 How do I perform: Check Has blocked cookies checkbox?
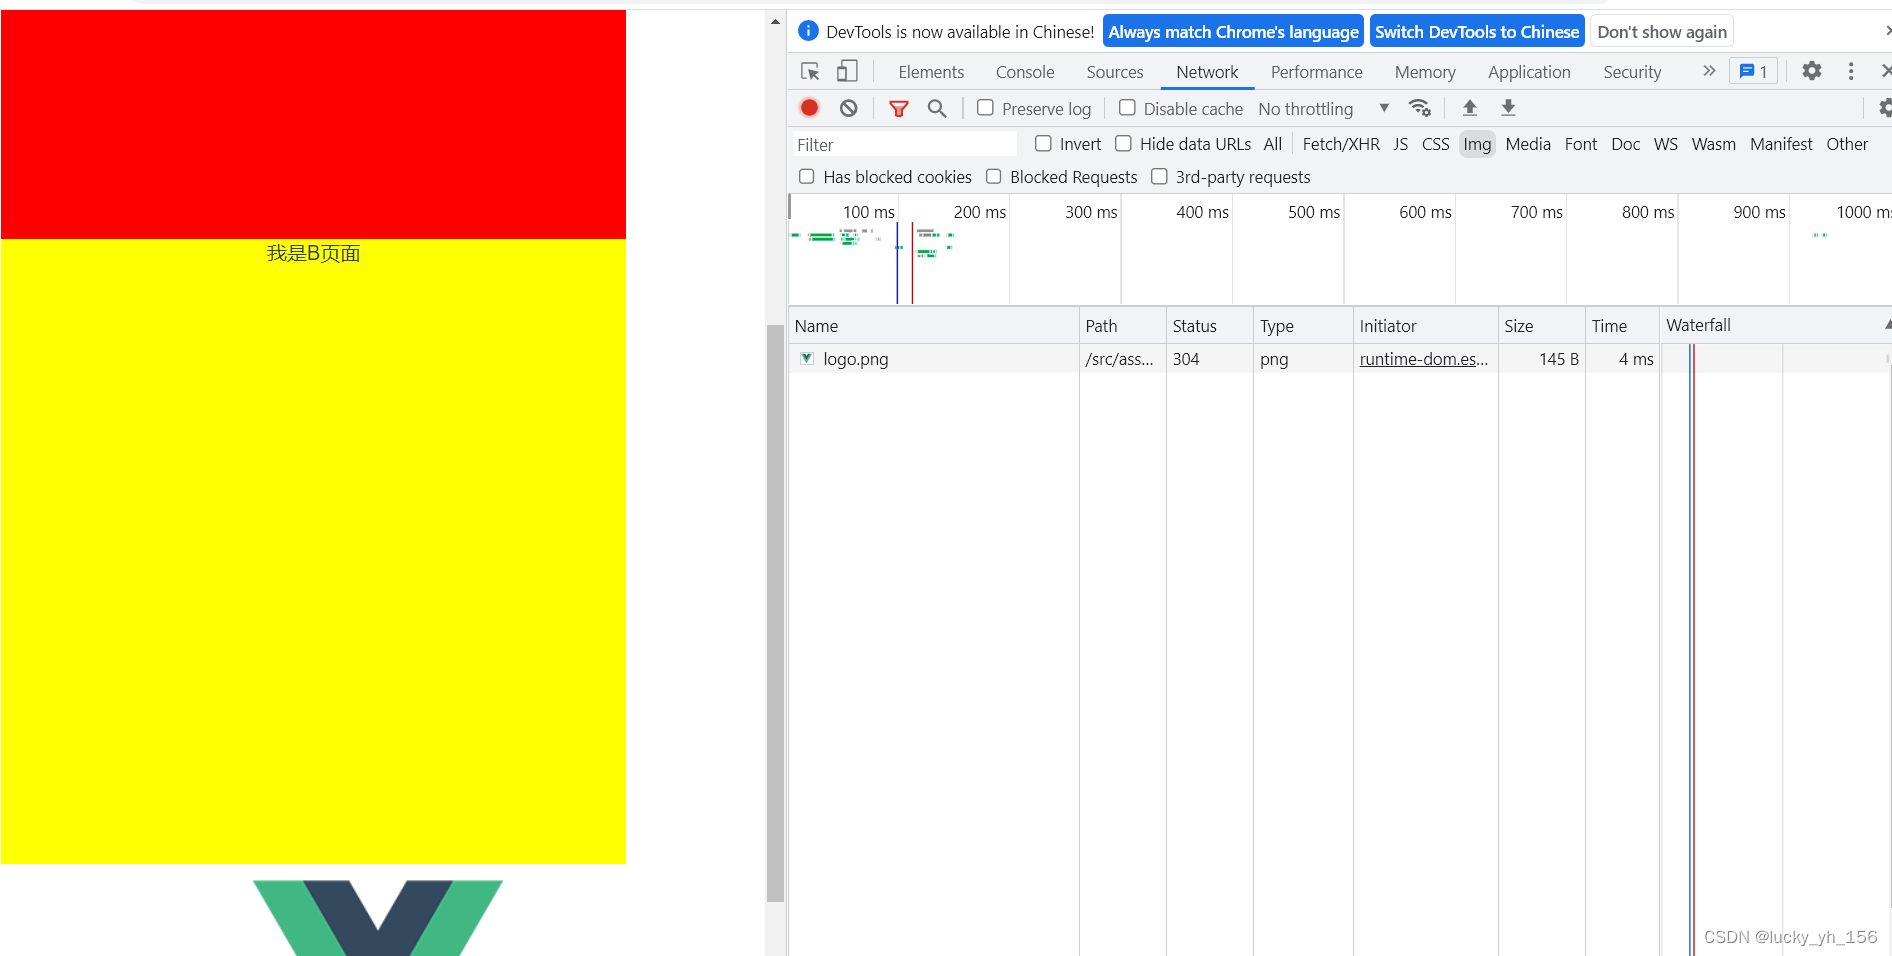coord(807,177)
